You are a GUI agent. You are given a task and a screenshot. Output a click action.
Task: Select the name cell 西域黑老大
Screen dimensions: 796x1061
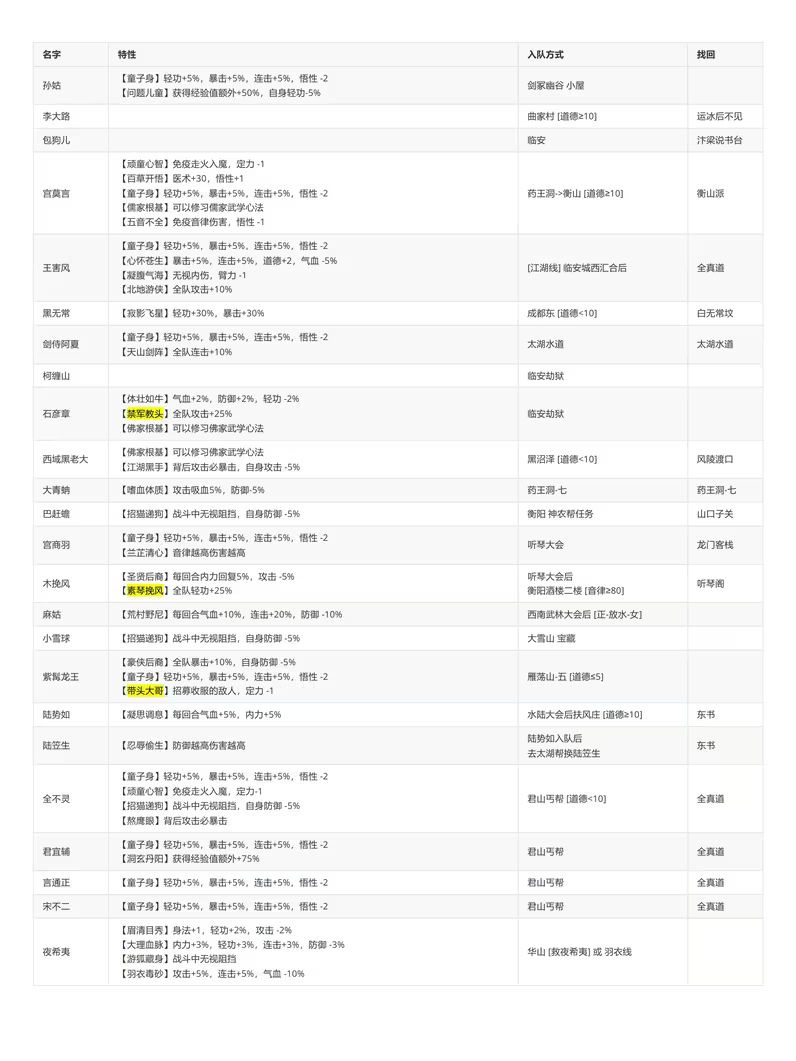[66, 459]
